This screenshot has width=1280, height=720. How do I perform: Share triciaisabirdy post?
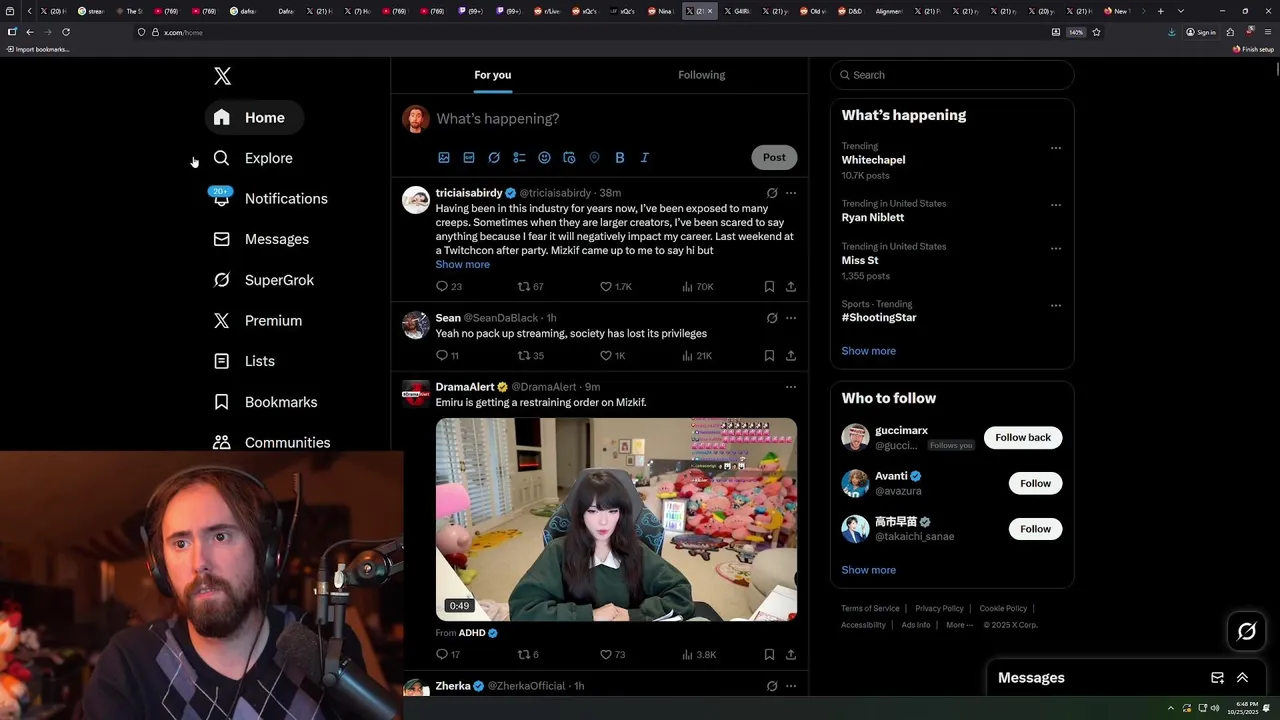coord(791,287)
